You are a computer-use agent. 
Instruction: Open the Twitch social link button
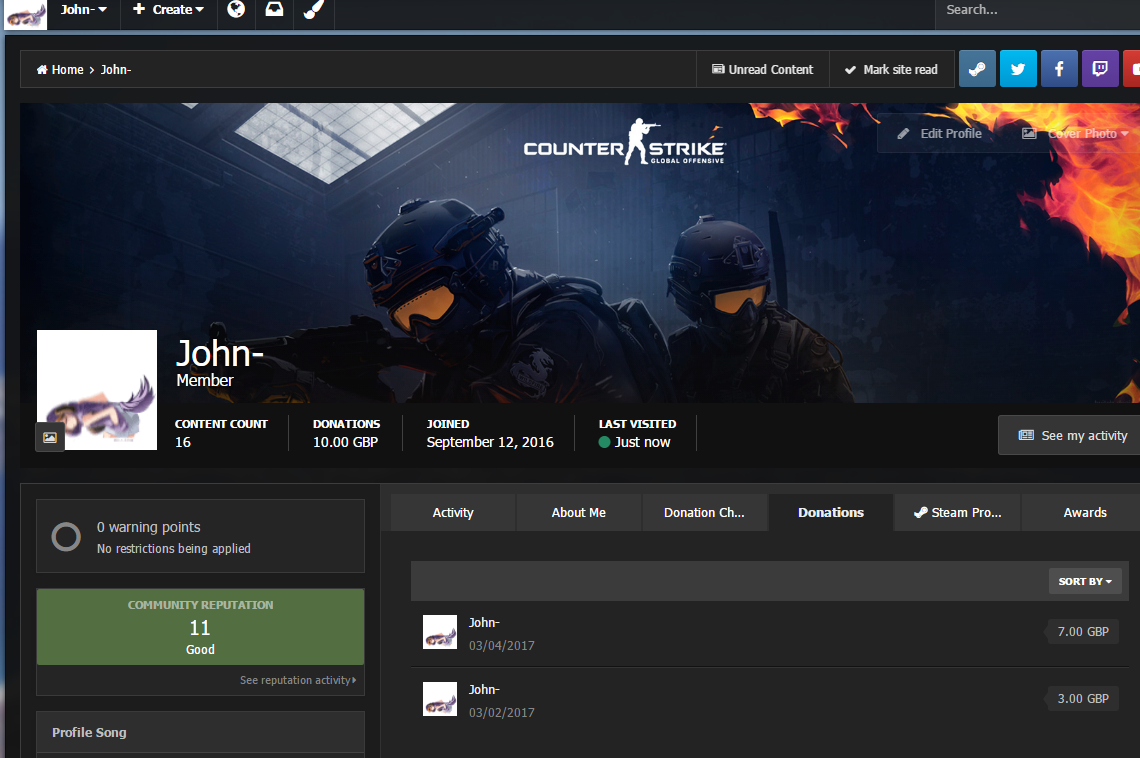coord(1100,69)
